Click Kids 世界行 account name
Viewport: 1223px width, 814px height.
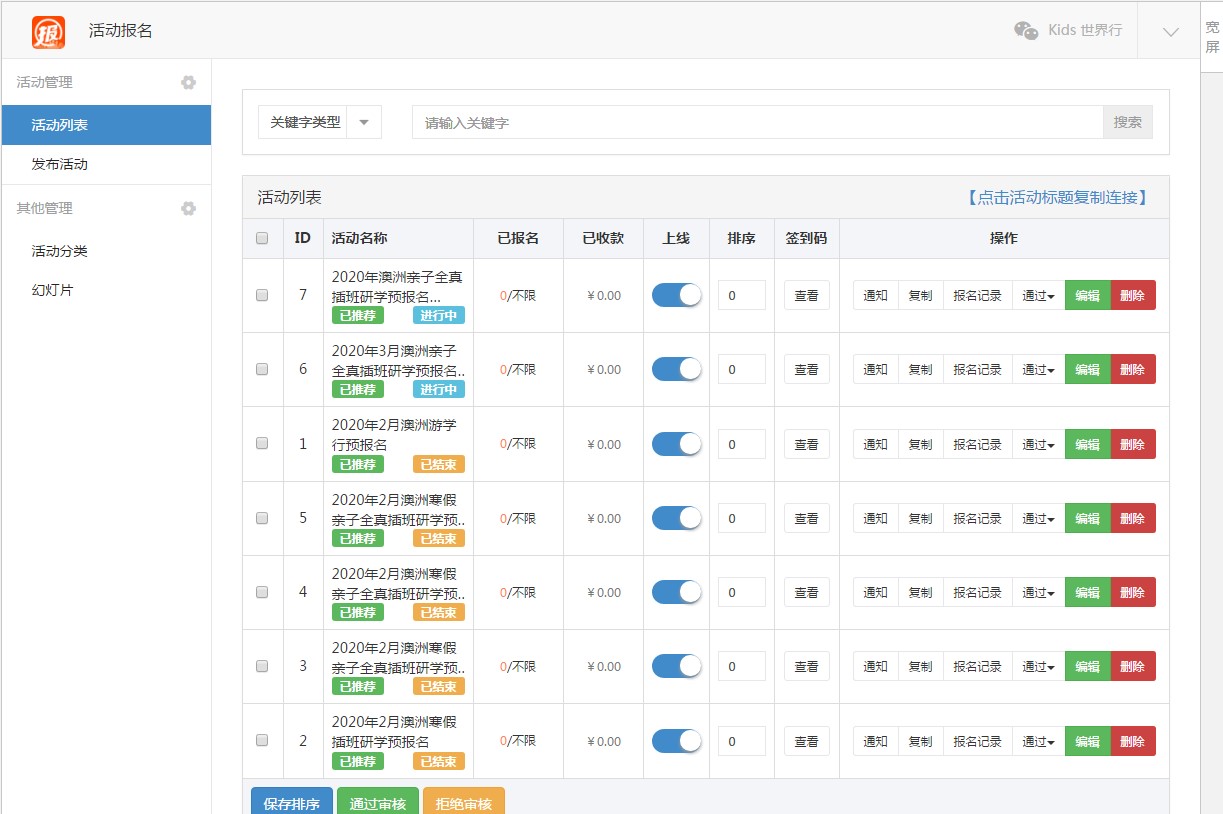(1085, 30)
